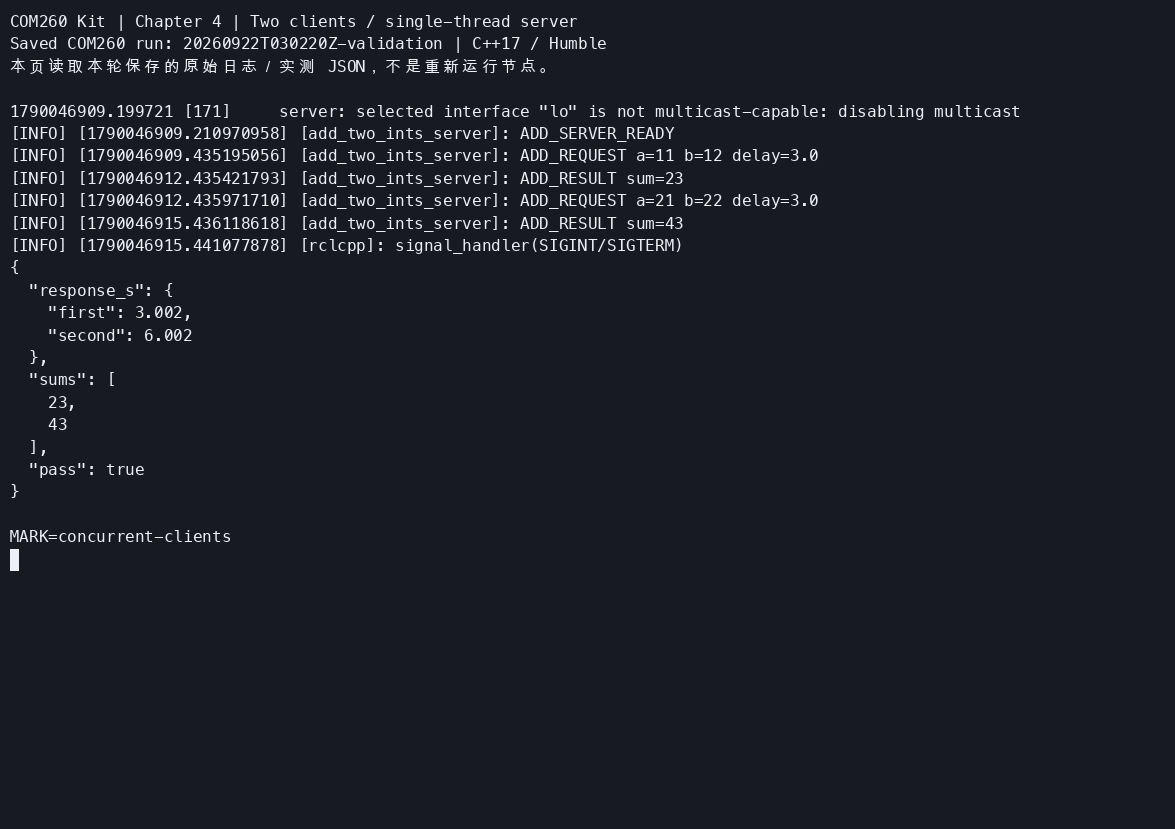Click the value 43 in sums
Image resolution: width=1175 pixels, height=829 pixels.
[x=58, y=425]
